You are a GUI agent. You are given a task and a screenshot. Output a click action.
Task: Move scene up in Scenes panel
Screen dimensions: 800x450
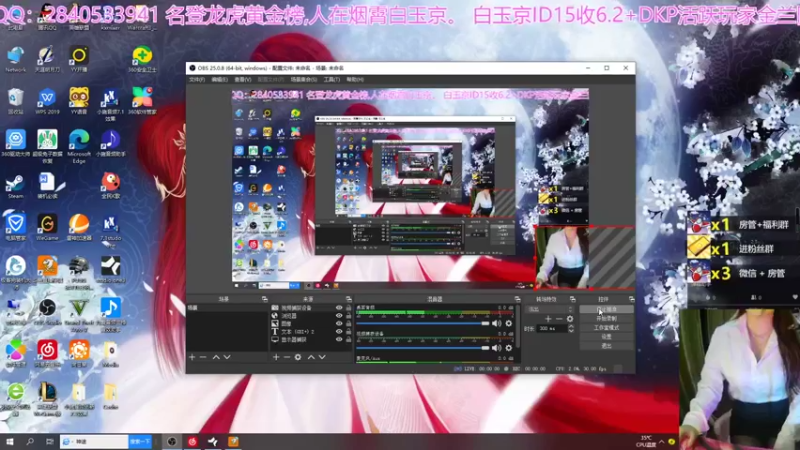(216, 357)
